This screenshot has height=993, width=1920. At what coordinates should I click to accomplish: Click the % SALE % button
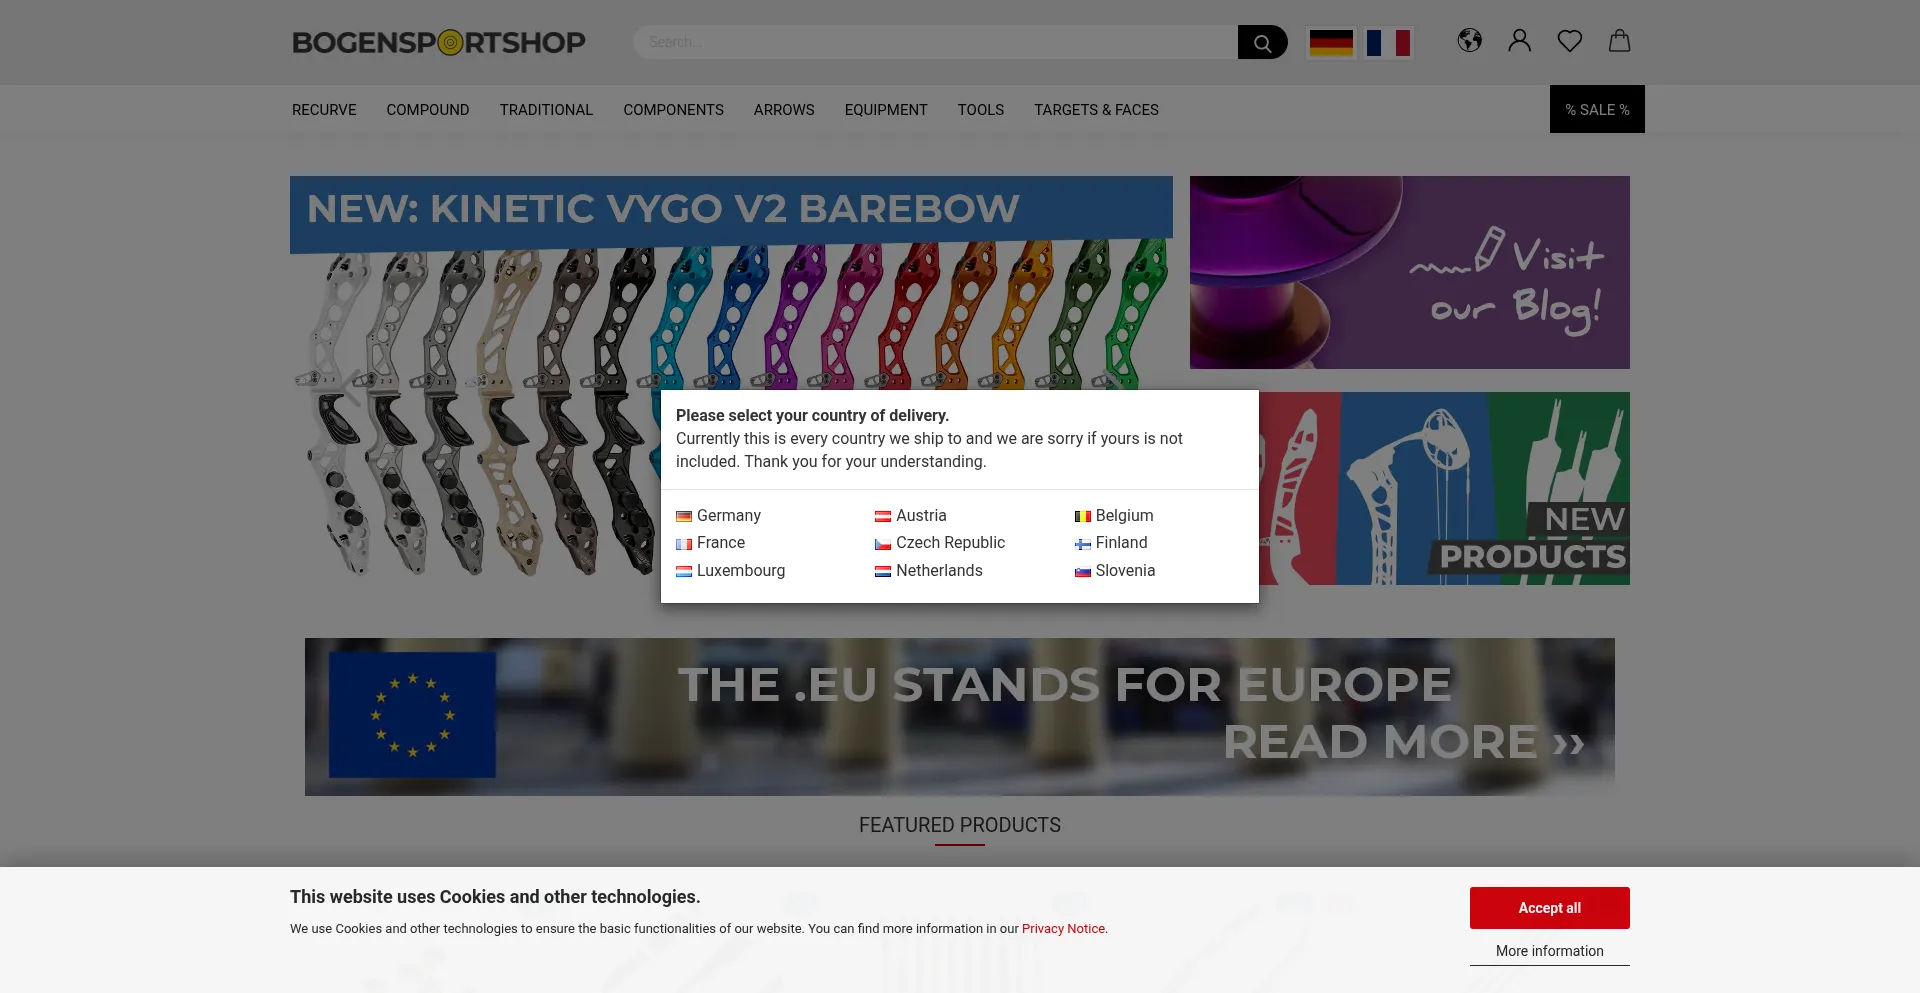pos(1597,109)
